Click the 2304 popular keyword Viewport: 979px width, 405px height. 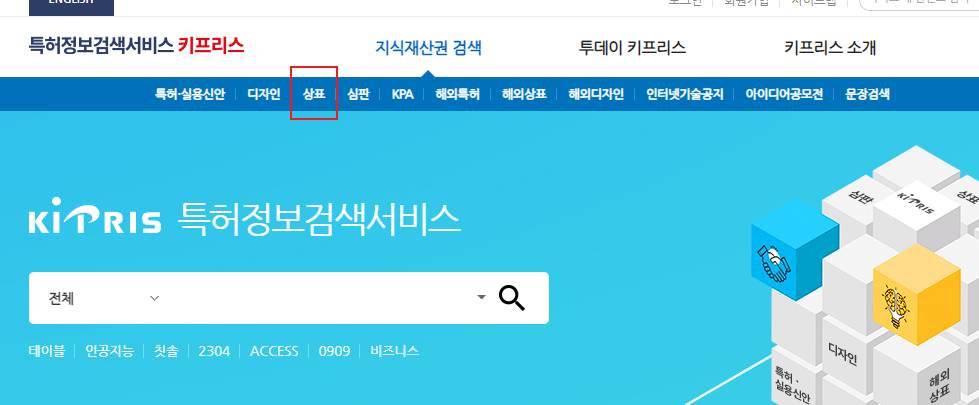pos(214,351)
